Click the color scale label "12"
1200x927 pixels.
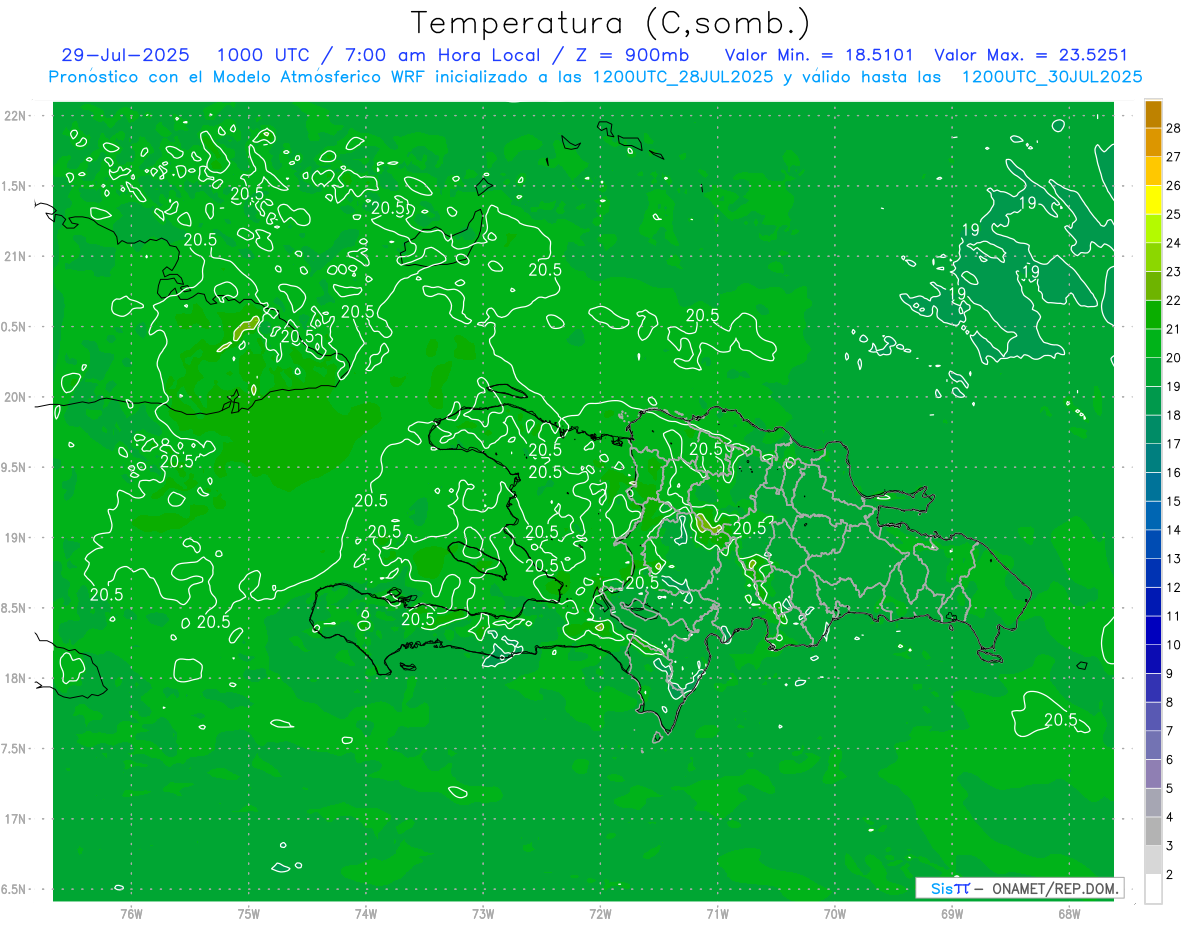1173,587
